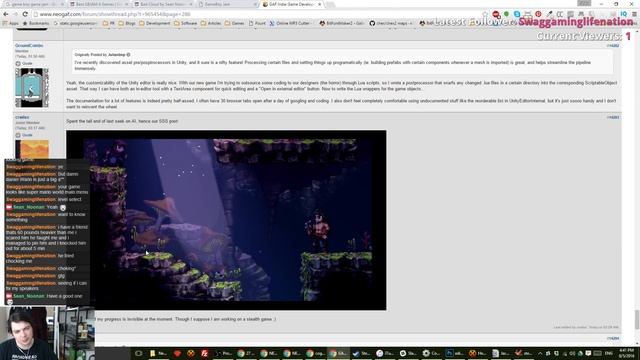Open the settings gear taskbar app

(431, 353)
